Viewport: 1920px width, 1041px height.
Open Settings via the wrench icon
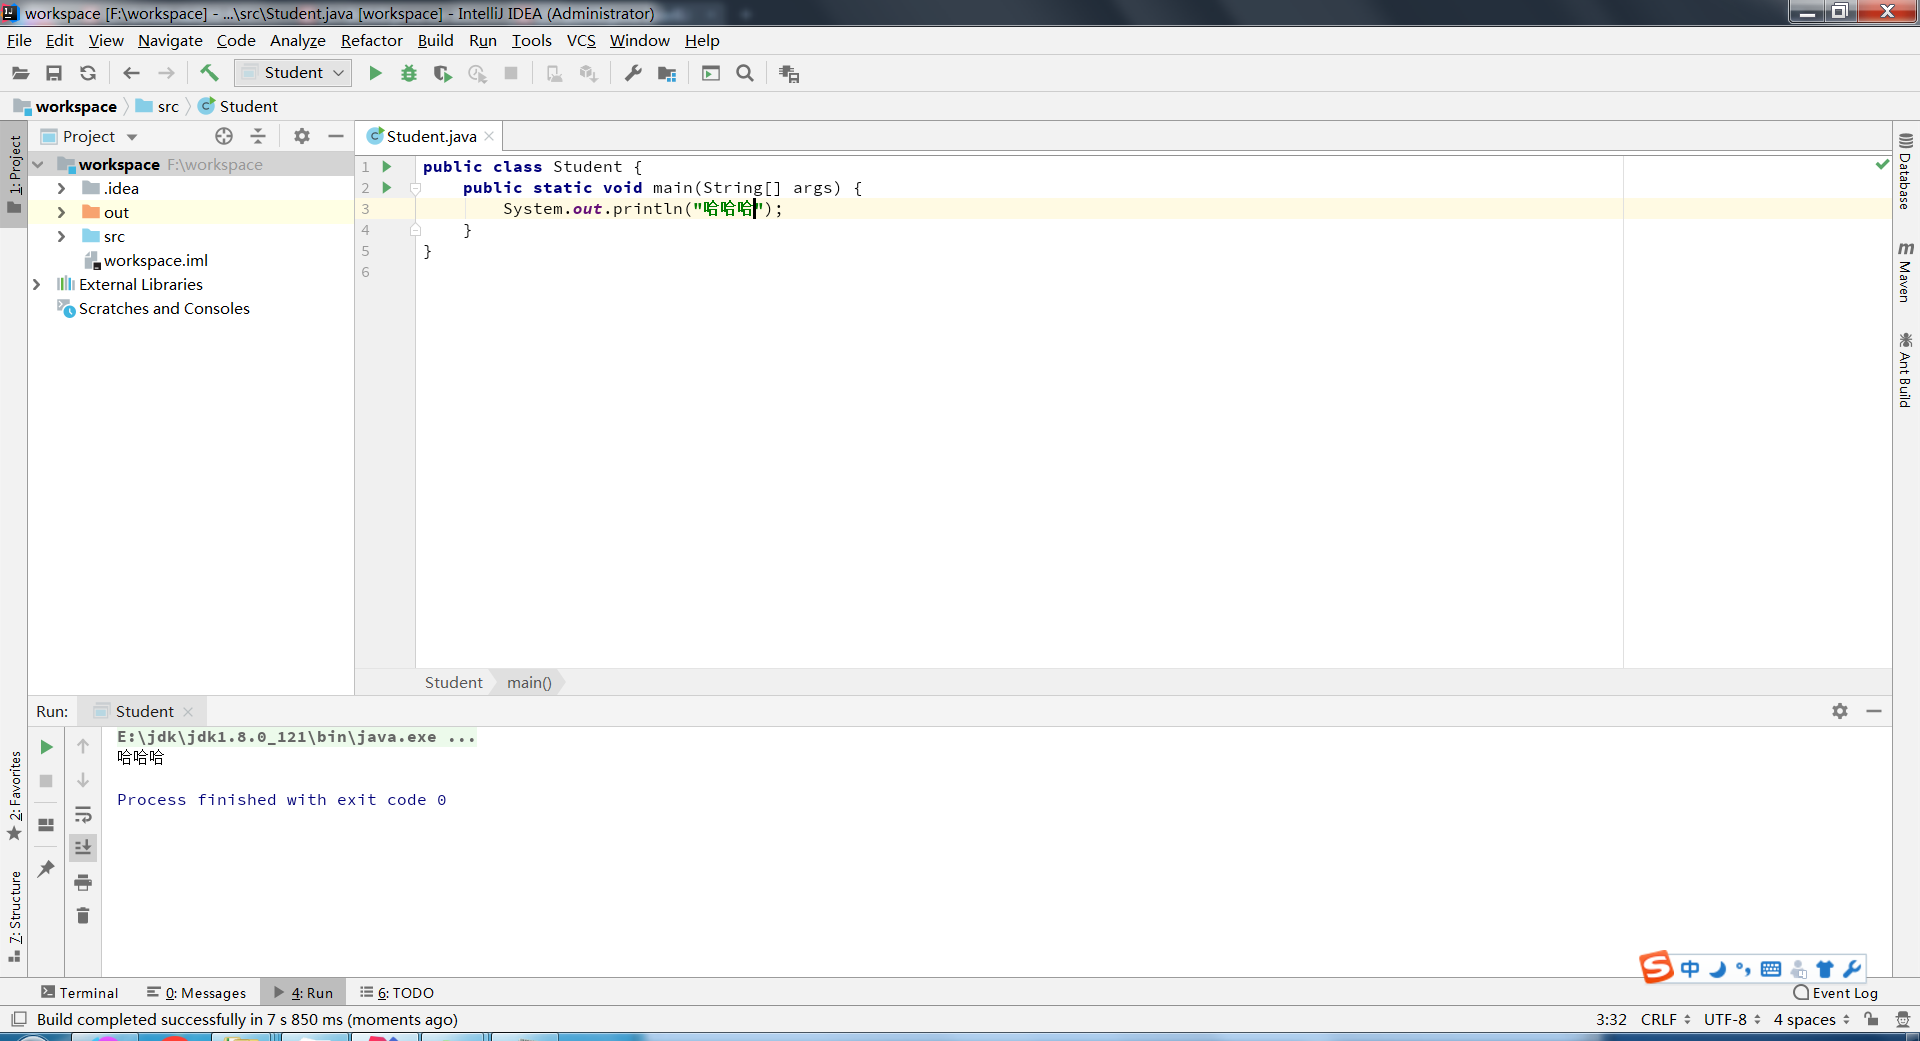(x=633, y=73)
